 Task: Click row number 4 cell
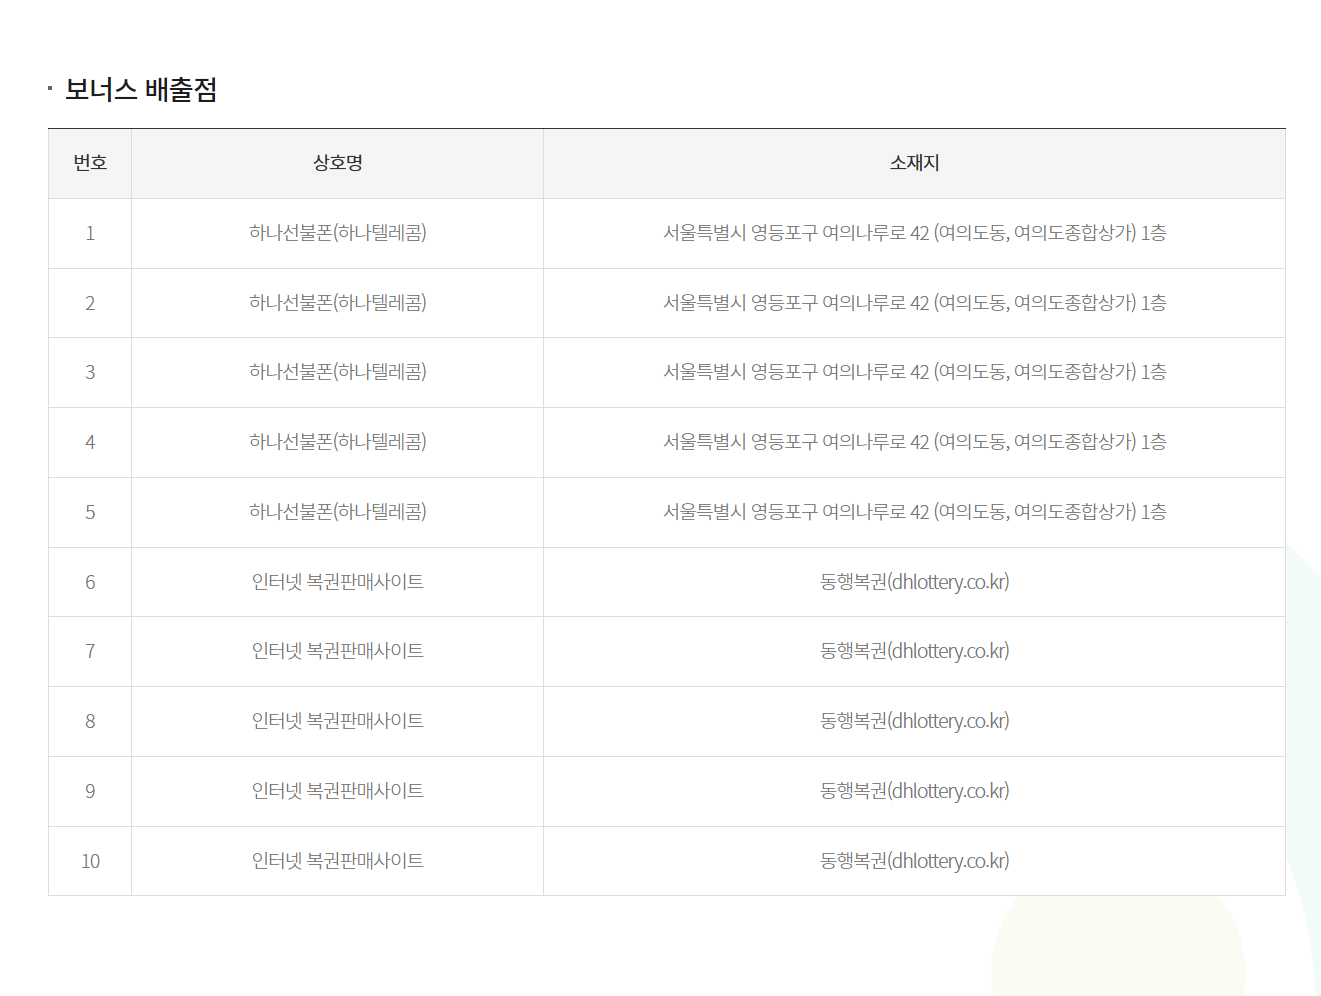pos(90,442)
